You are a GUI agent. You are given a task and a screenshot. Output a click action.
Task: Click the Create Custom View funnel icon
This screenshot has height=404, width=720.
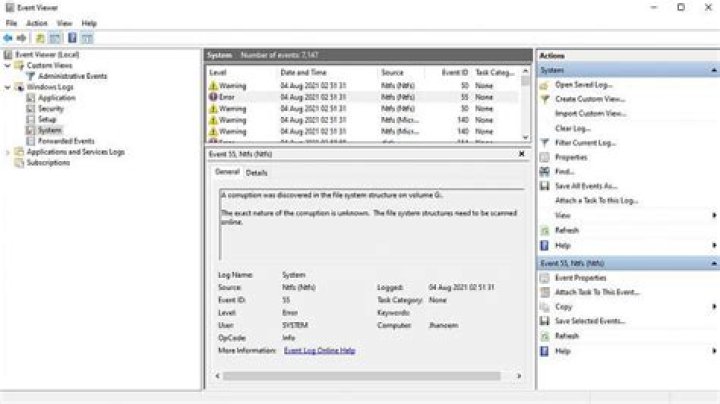click(x=545, y=99)
